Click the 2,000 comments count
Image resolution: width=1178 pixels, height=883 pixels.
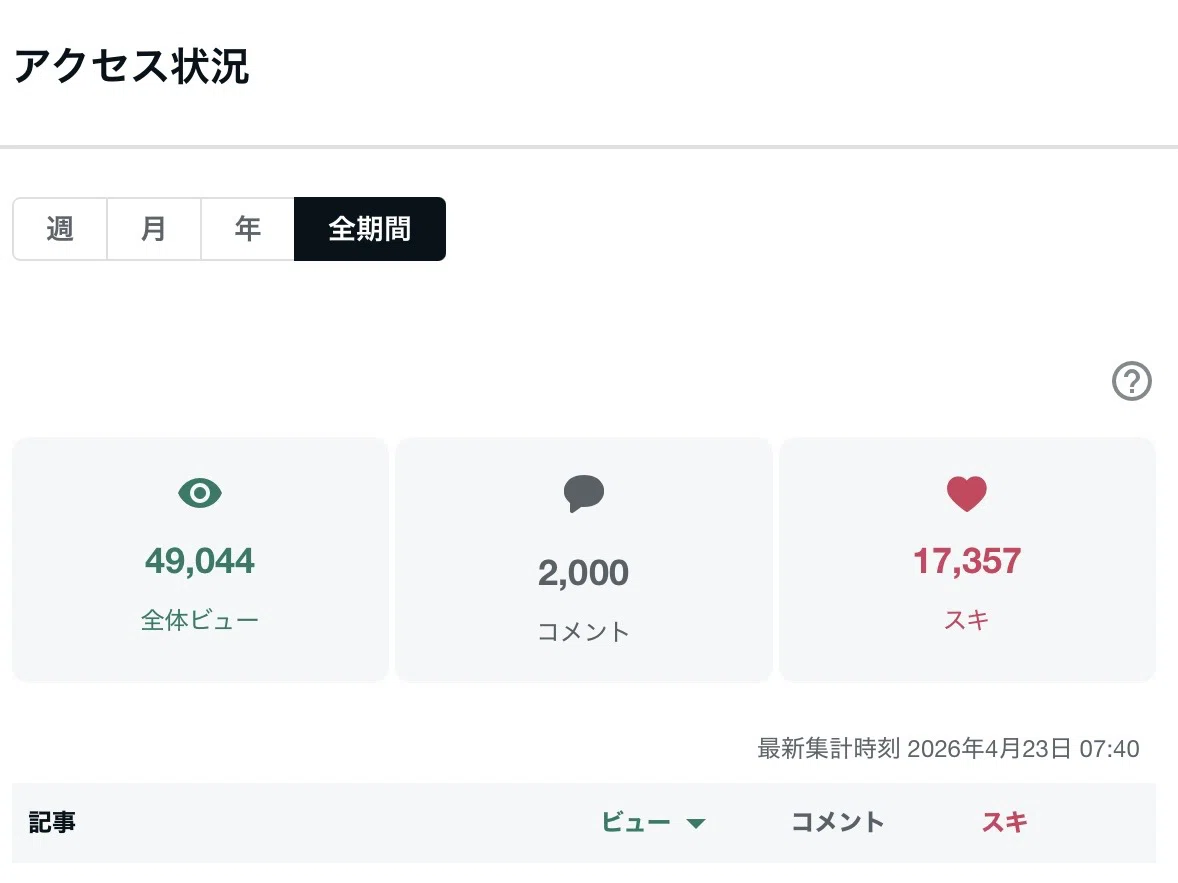(584, 573)
